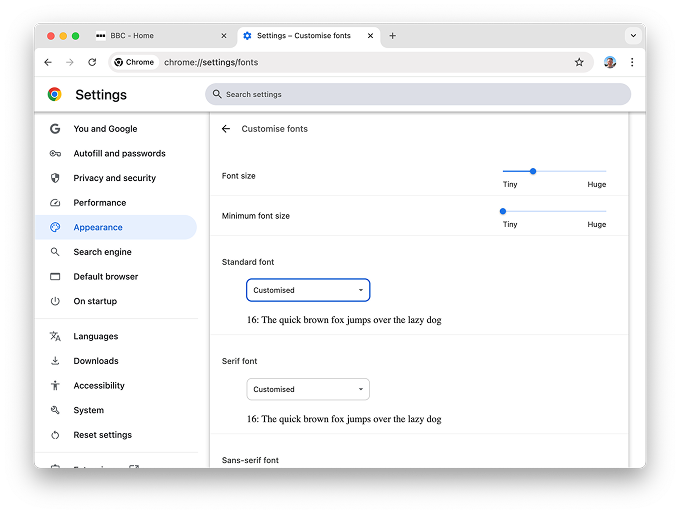The width and height of the screenshot is (680, 514).
Task: Click the Chrome logo next to Settings
Action: pos(55,95)
